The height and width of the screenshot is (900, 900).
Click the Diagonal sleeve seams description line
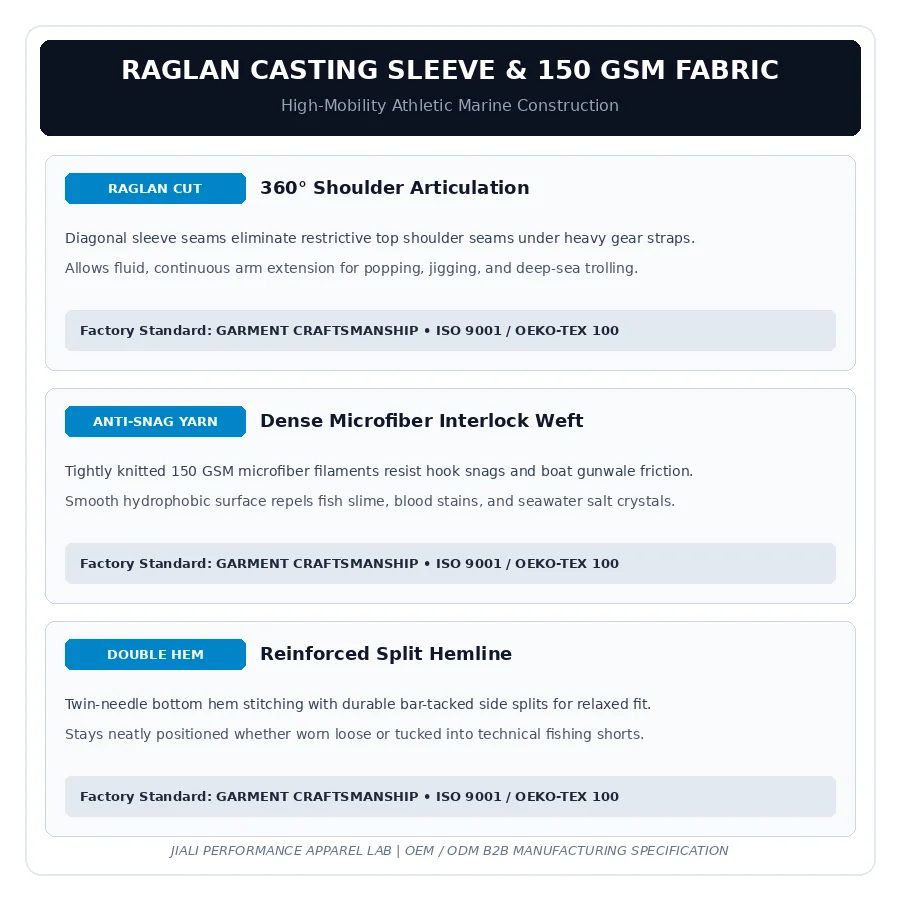tap(379, 238)
